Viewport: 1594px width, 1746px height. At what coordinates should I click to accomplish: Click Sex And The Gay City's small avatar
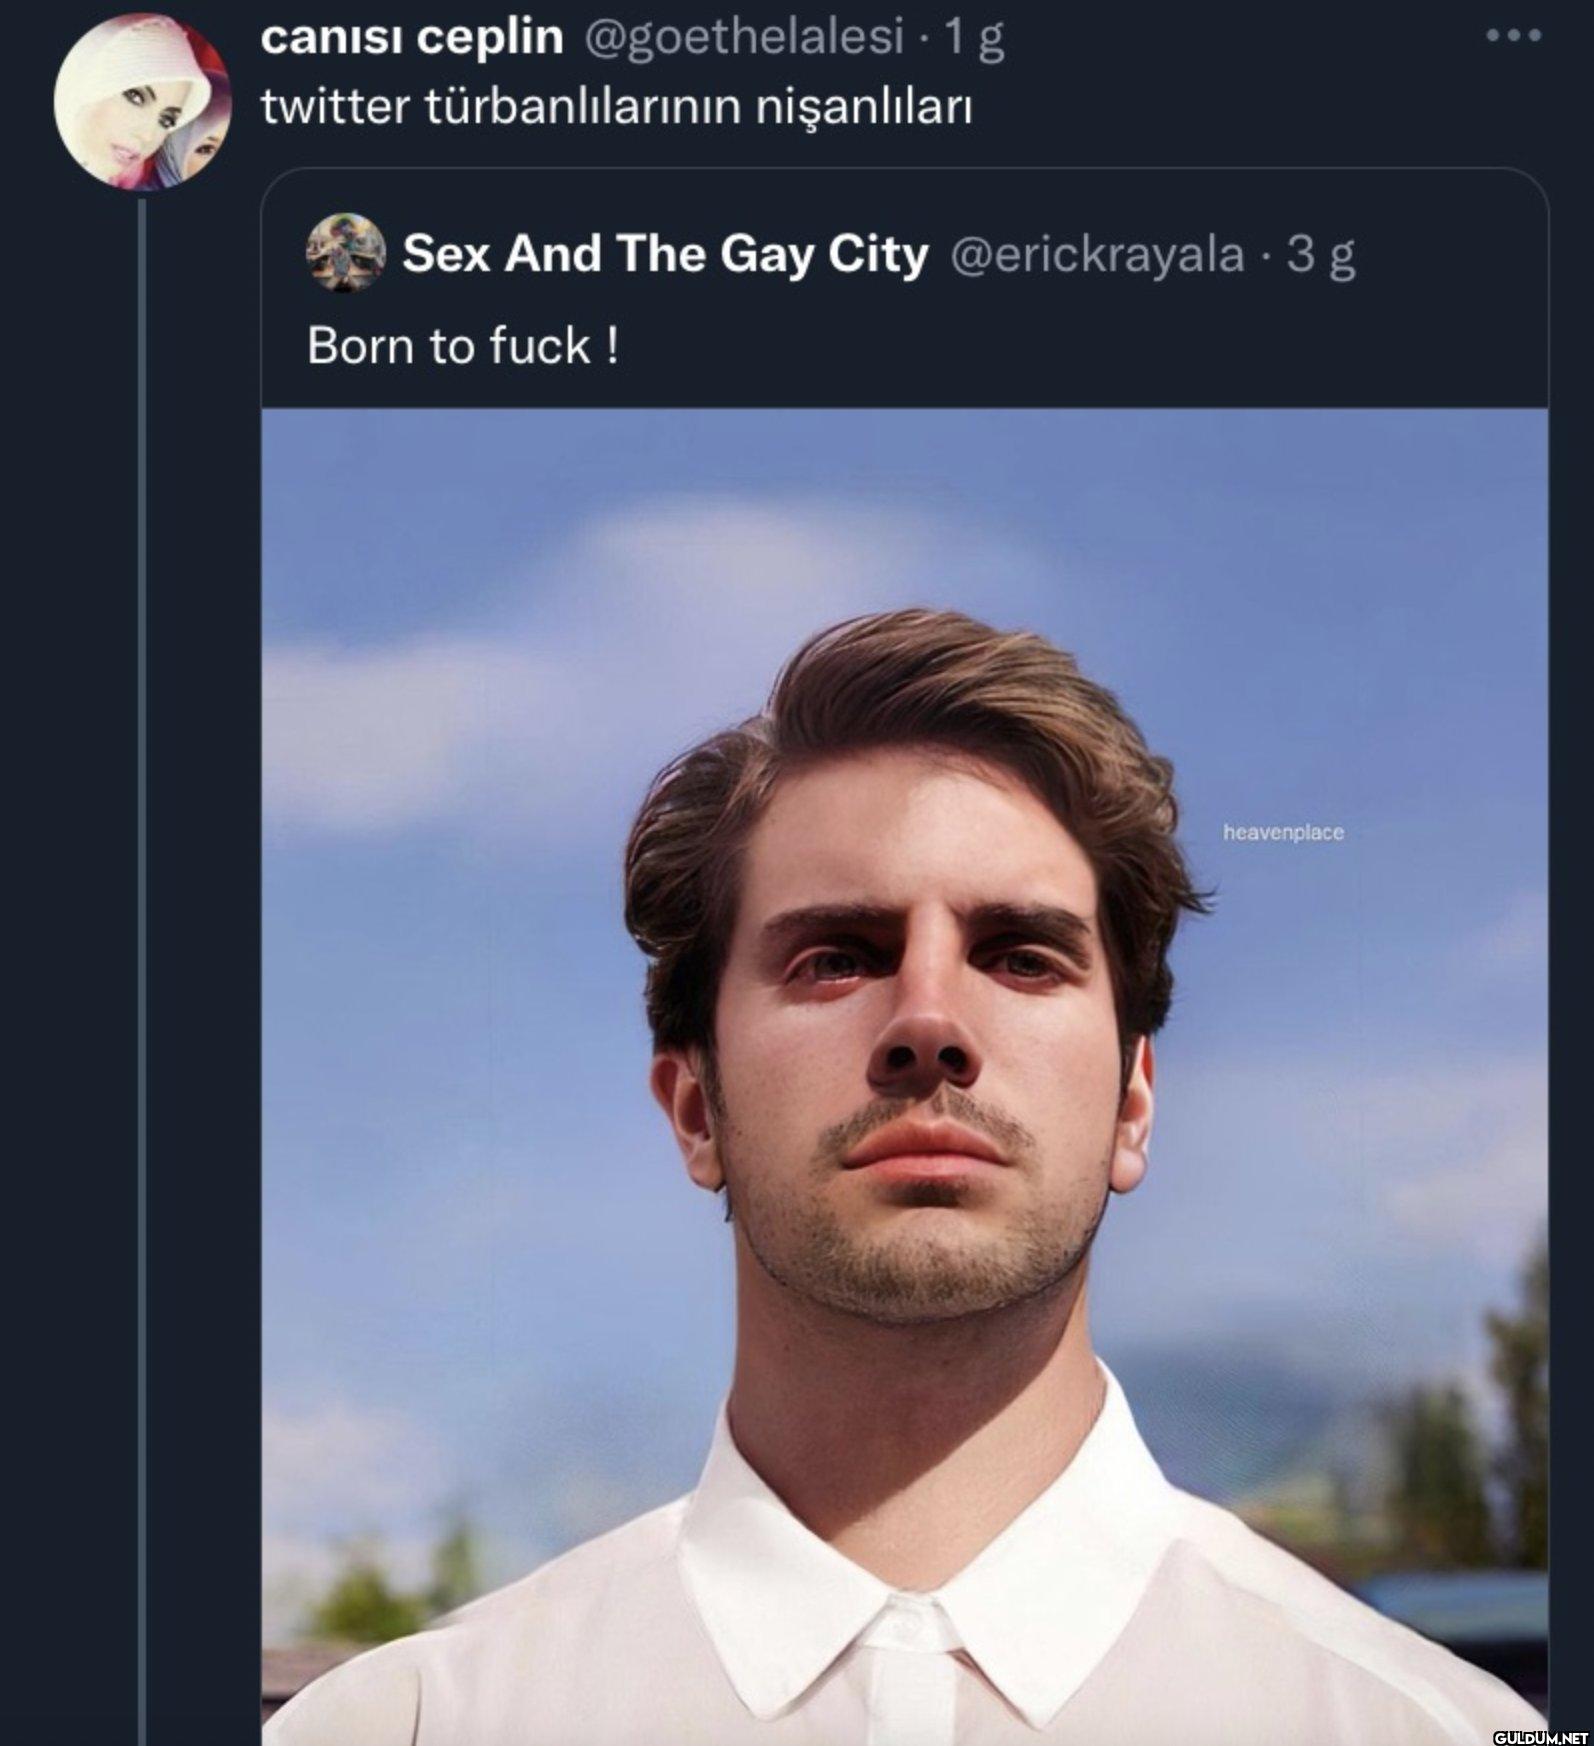click(x=345, y=252)
